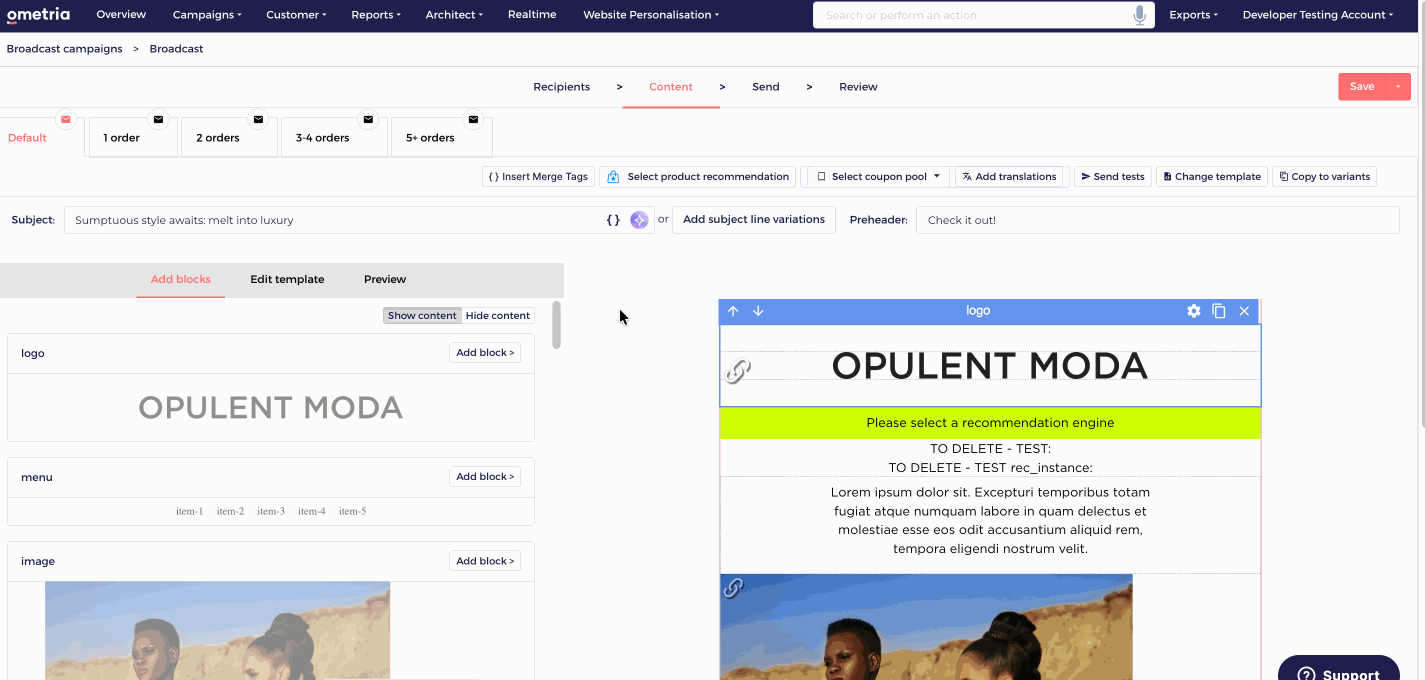Go to Overview in top navigation
Image resolution: width=1425 pixels, height=680 pixels.
coord(121,15)
